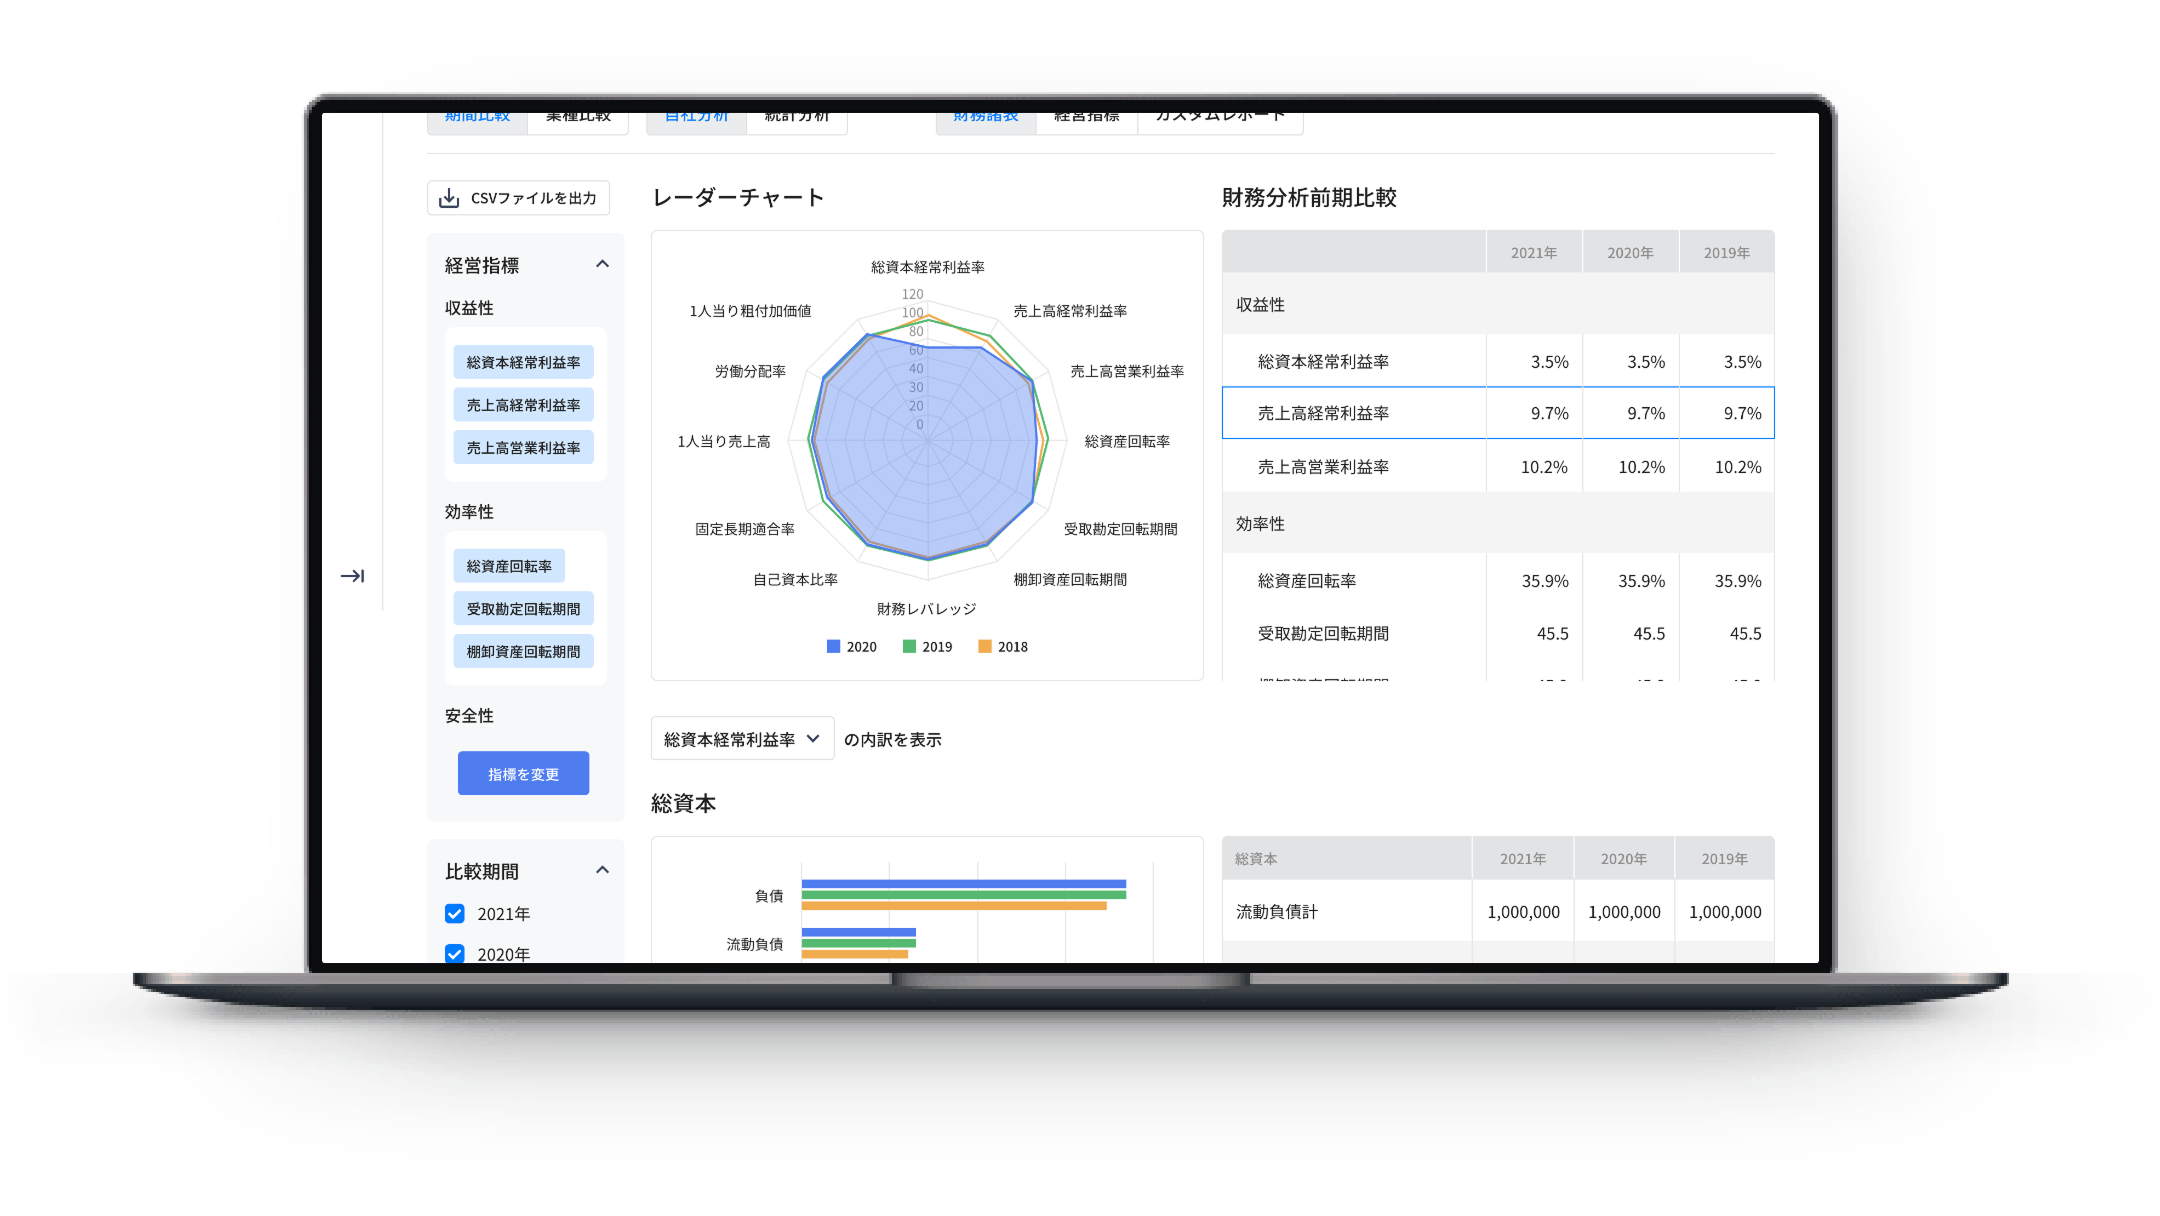Click the 安全性 category heading
The image size is (2160, 1216).
tap(469, 716)
